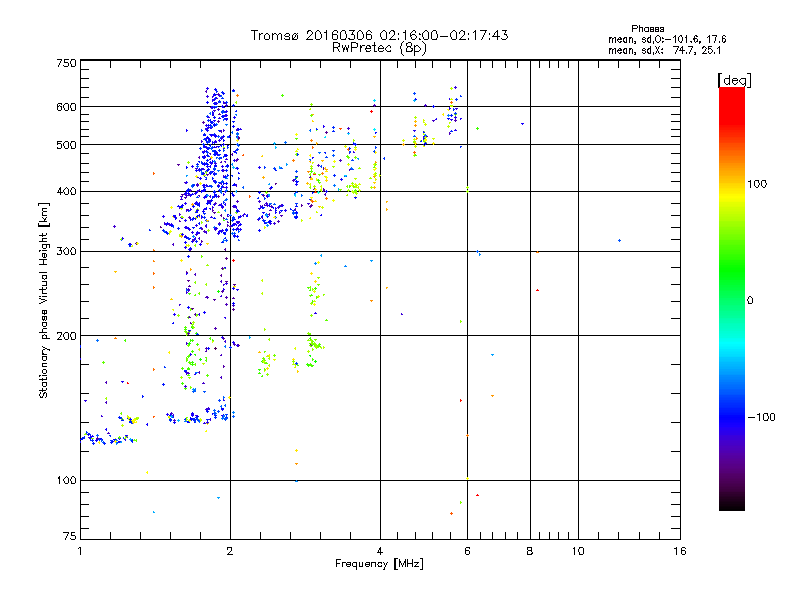Click the colorbar tick label '0'
The width and height of the screenshot is (800, 600).
tap(749, 300)
